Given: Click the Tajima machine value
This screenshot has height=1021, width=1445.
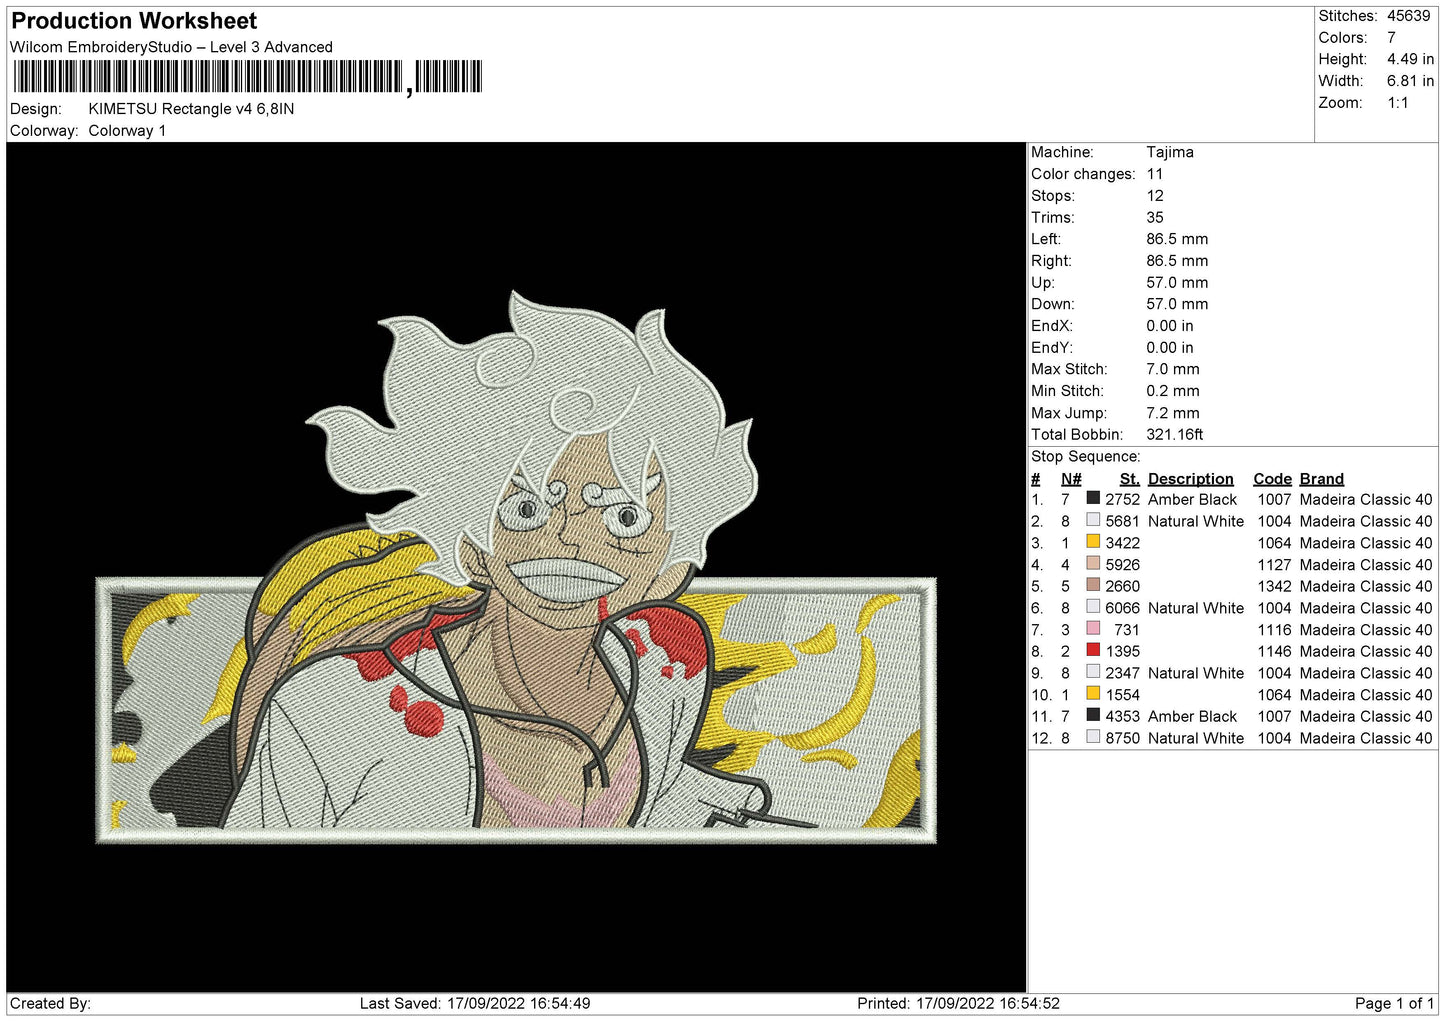Looking at the screenshot, I should [1169, 152].
